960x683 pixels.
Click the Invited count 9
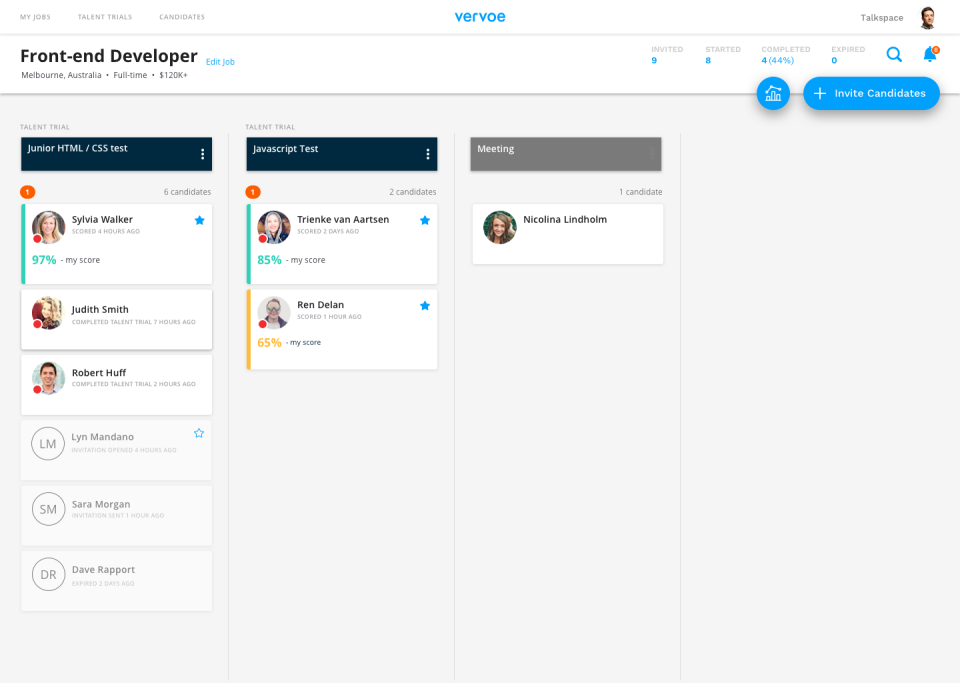click(x=654, y=61)
